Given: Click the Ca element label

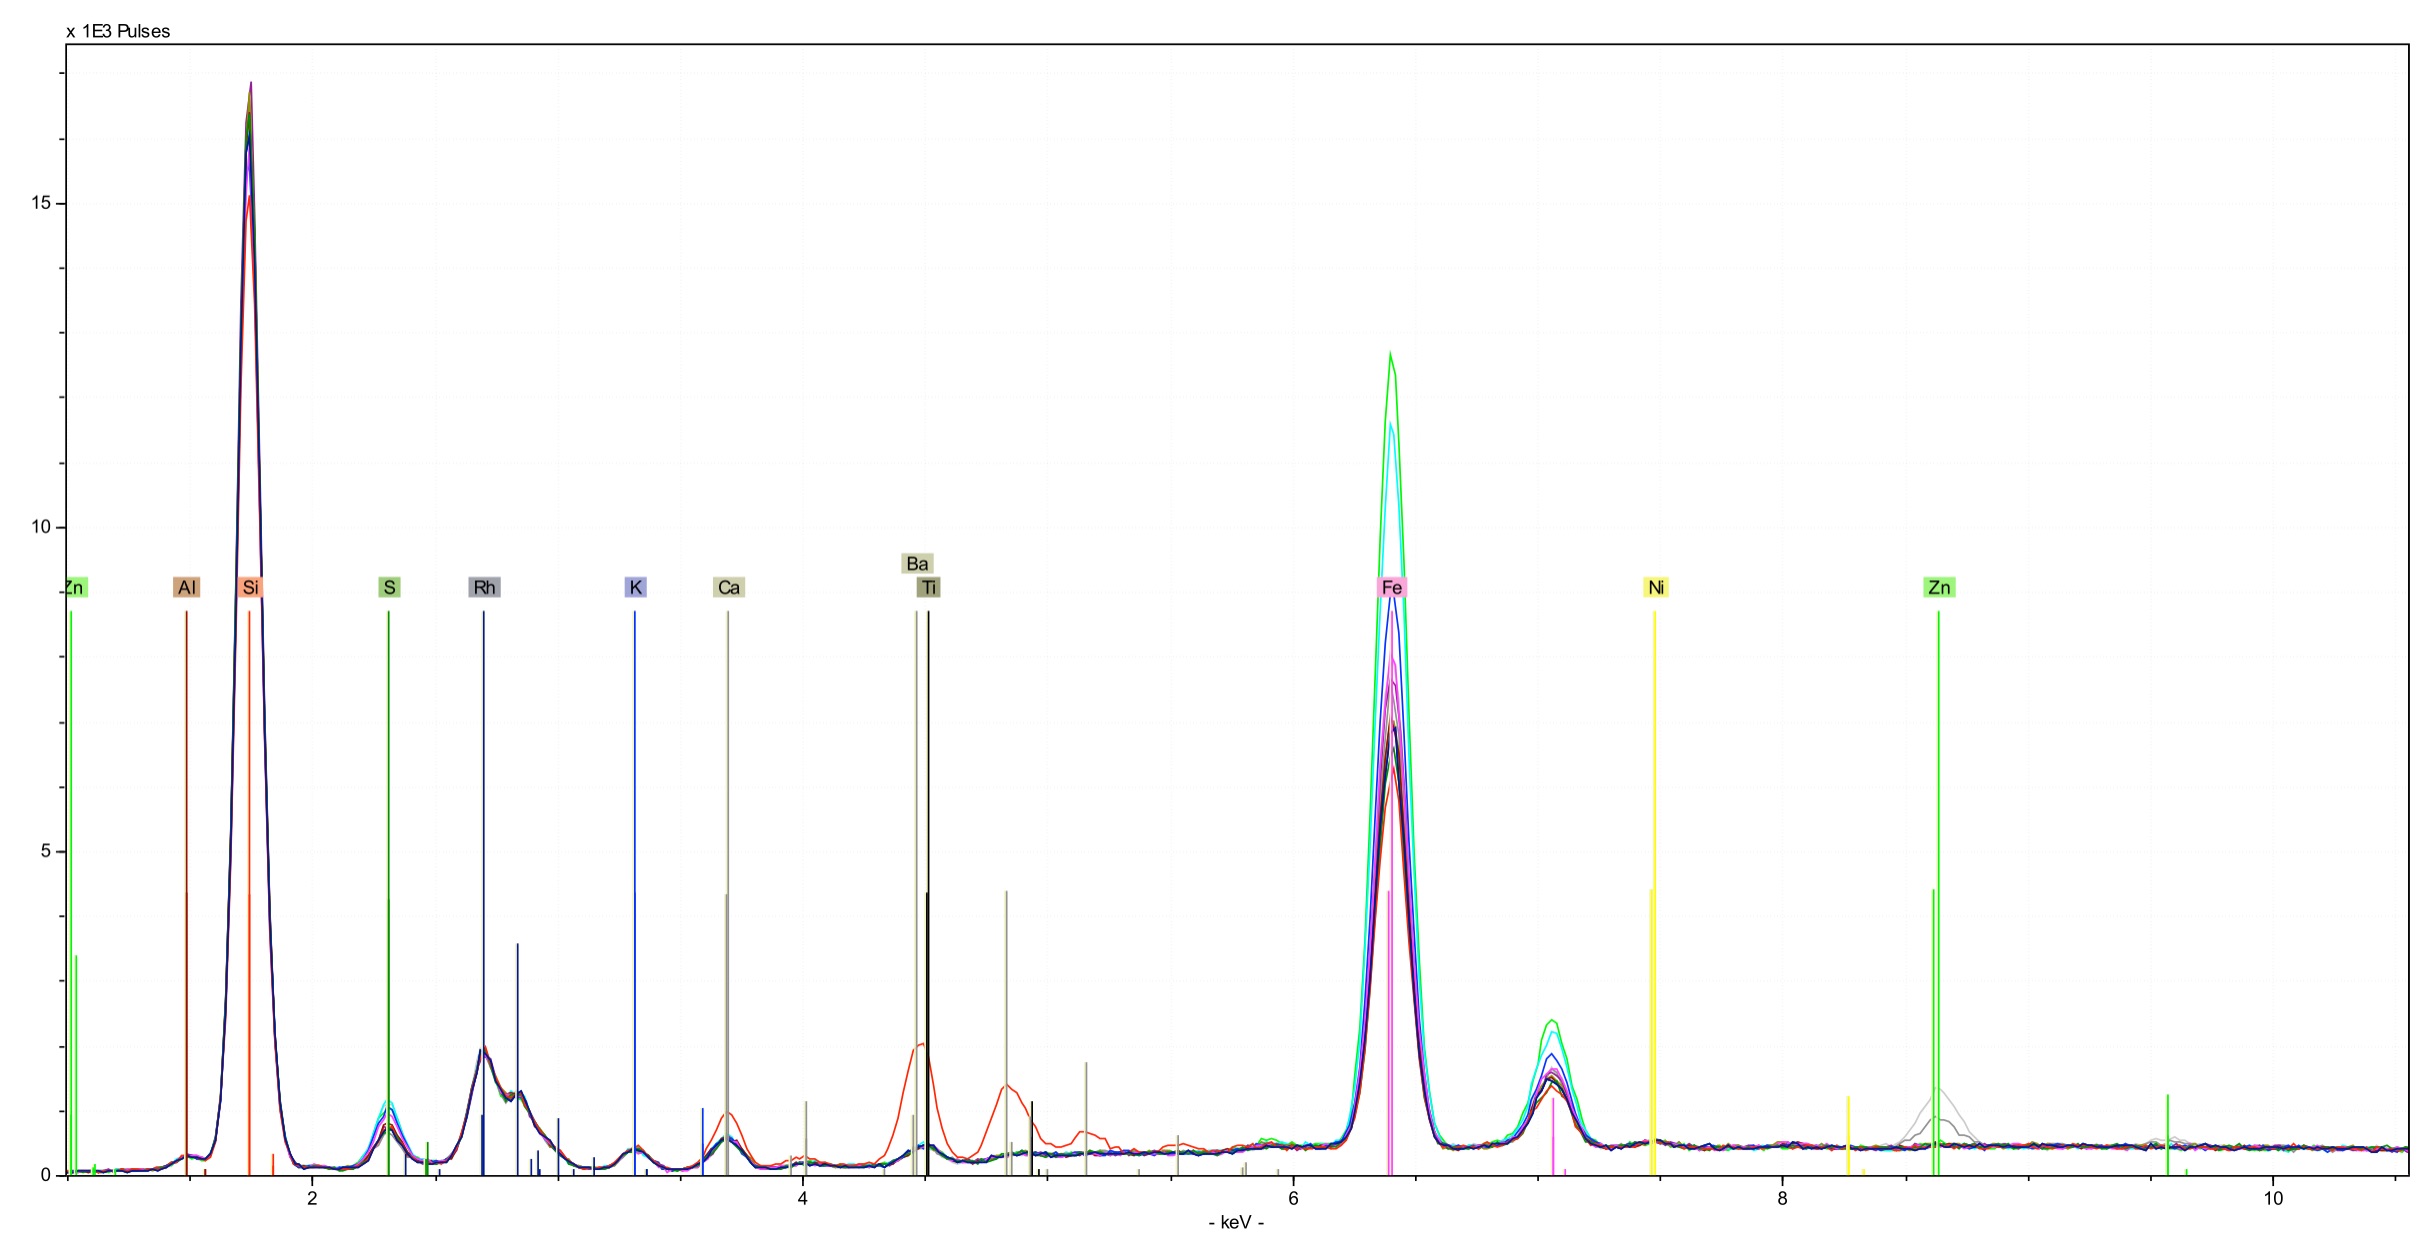Looking at the screenshot, I should coord(728,587).
